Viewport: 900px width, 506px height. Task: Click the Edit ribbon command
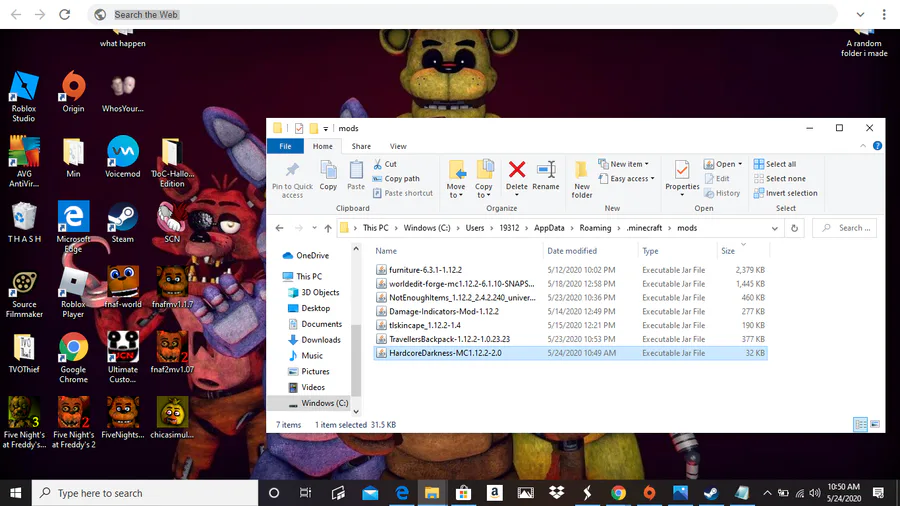716,178
